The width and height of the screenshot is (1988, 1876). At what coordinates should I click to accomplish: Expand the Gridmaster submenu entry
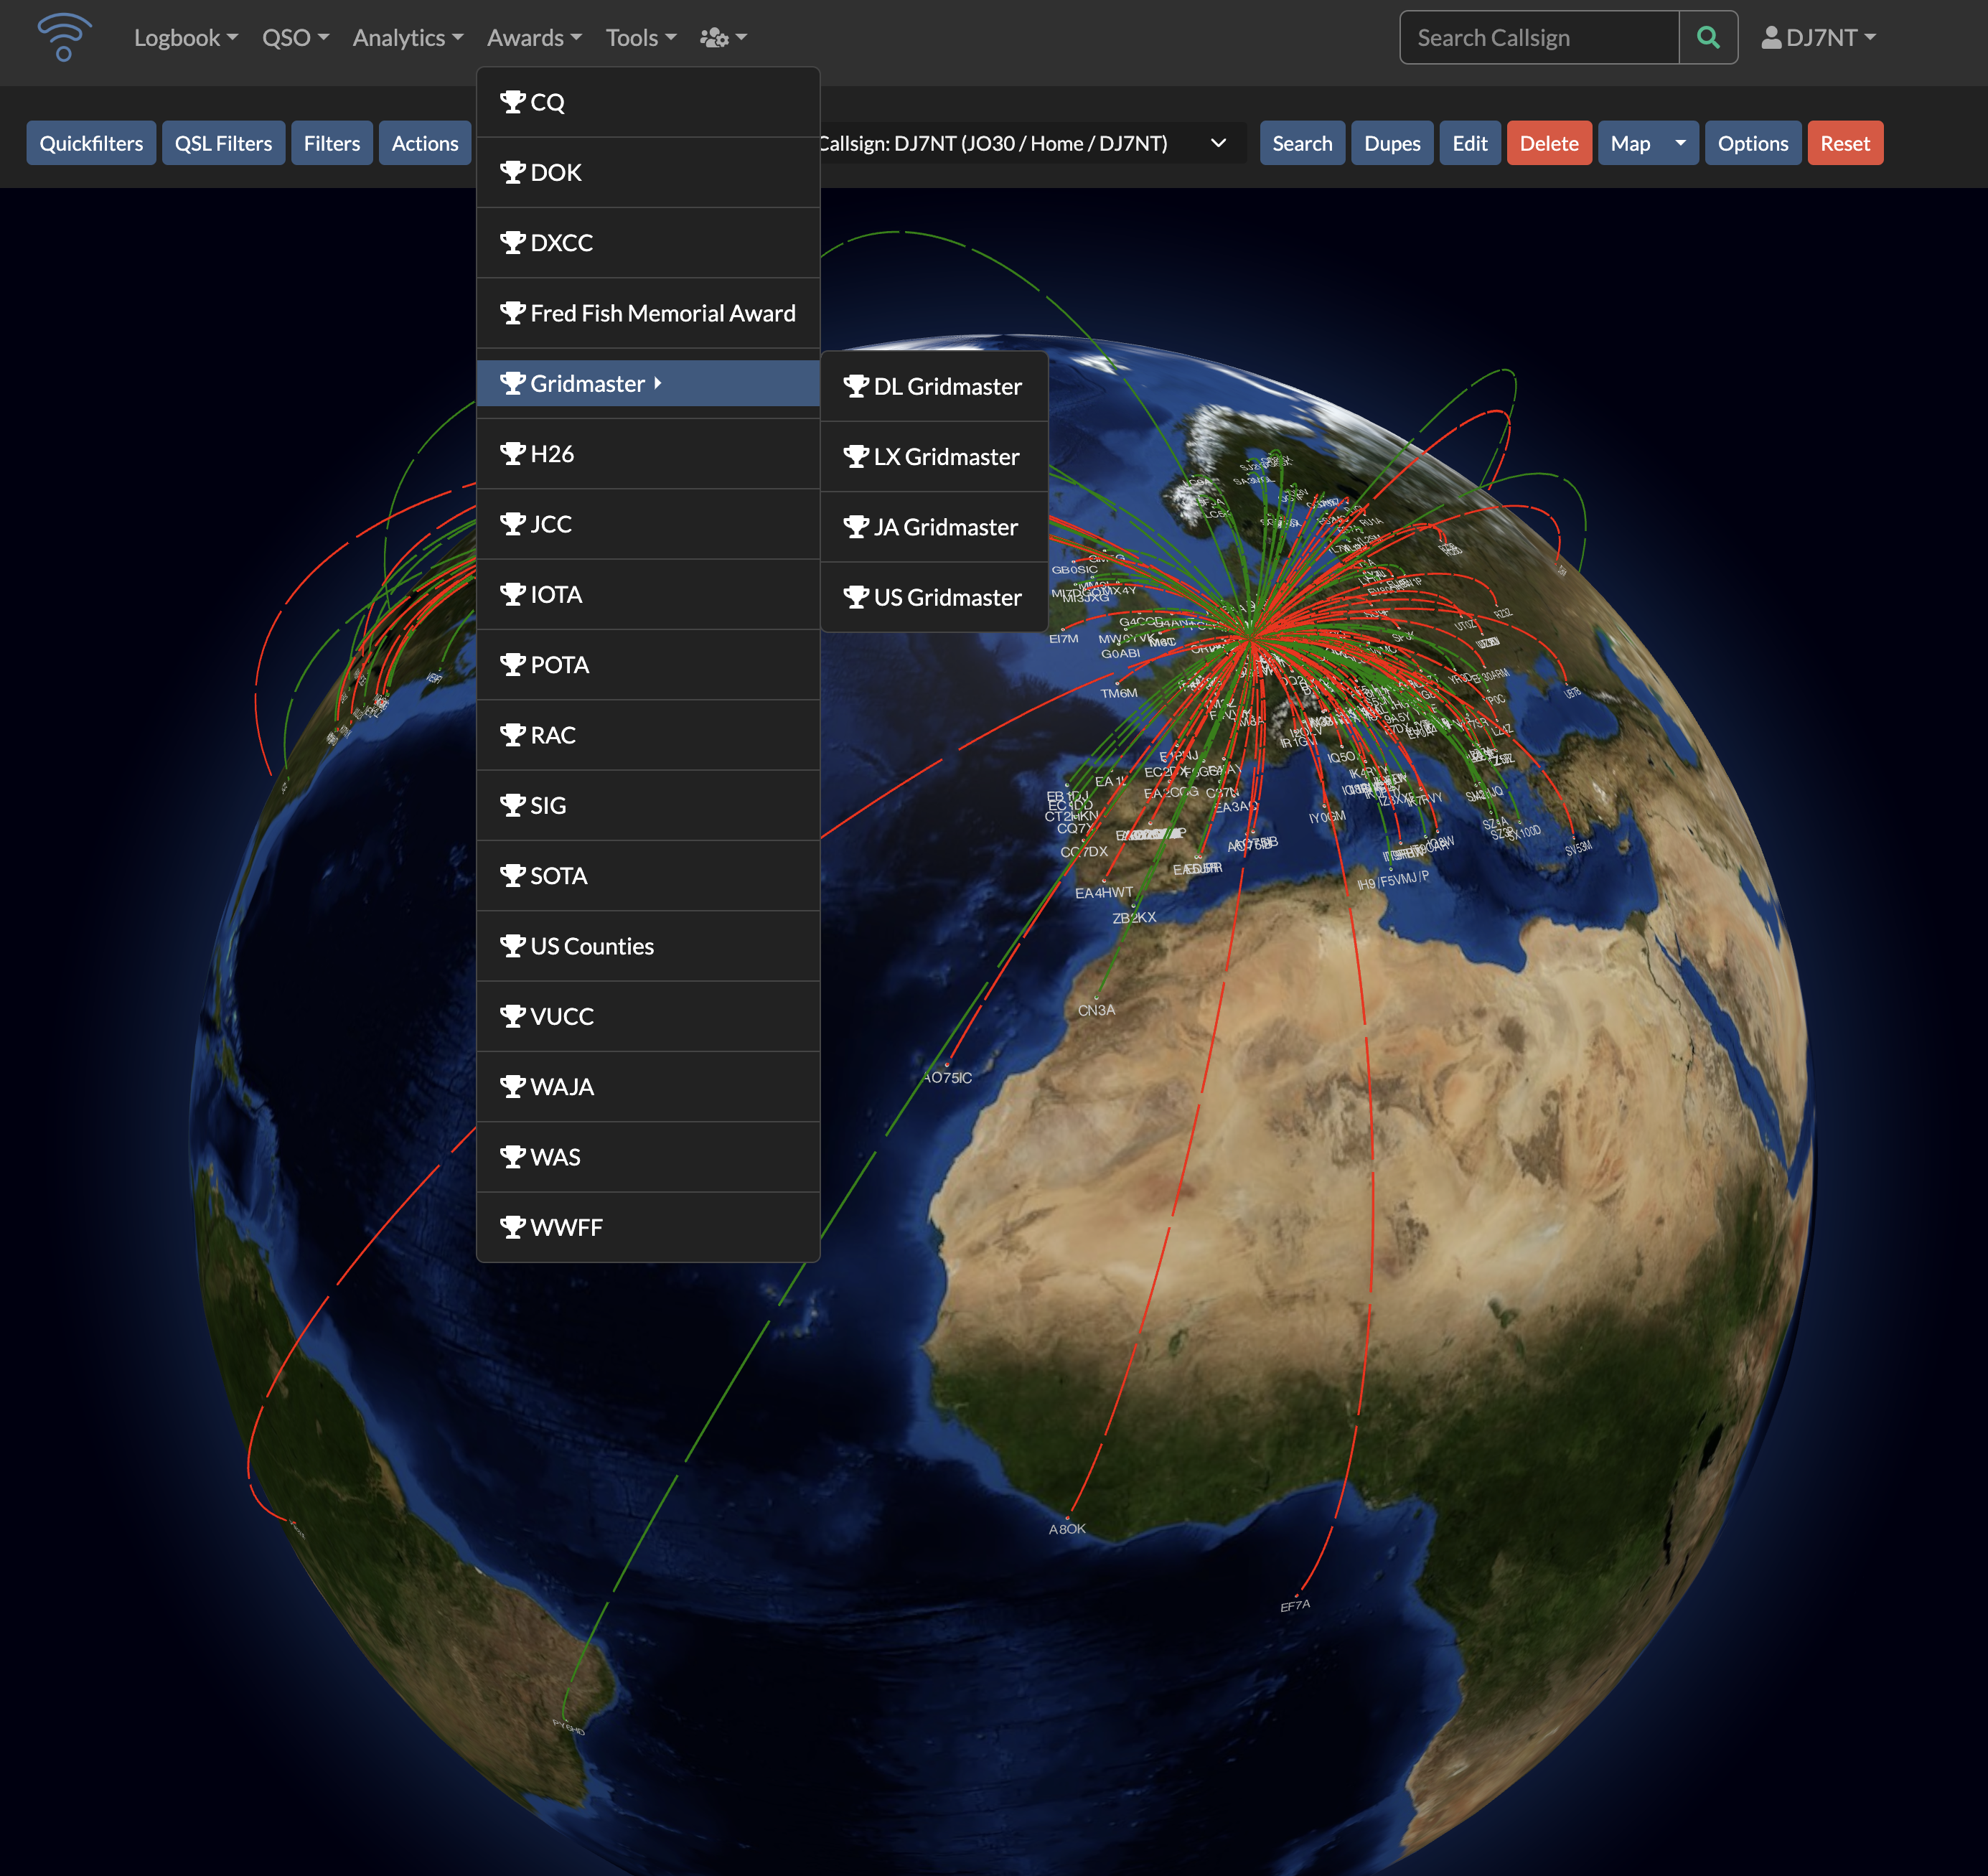[649, 383]
